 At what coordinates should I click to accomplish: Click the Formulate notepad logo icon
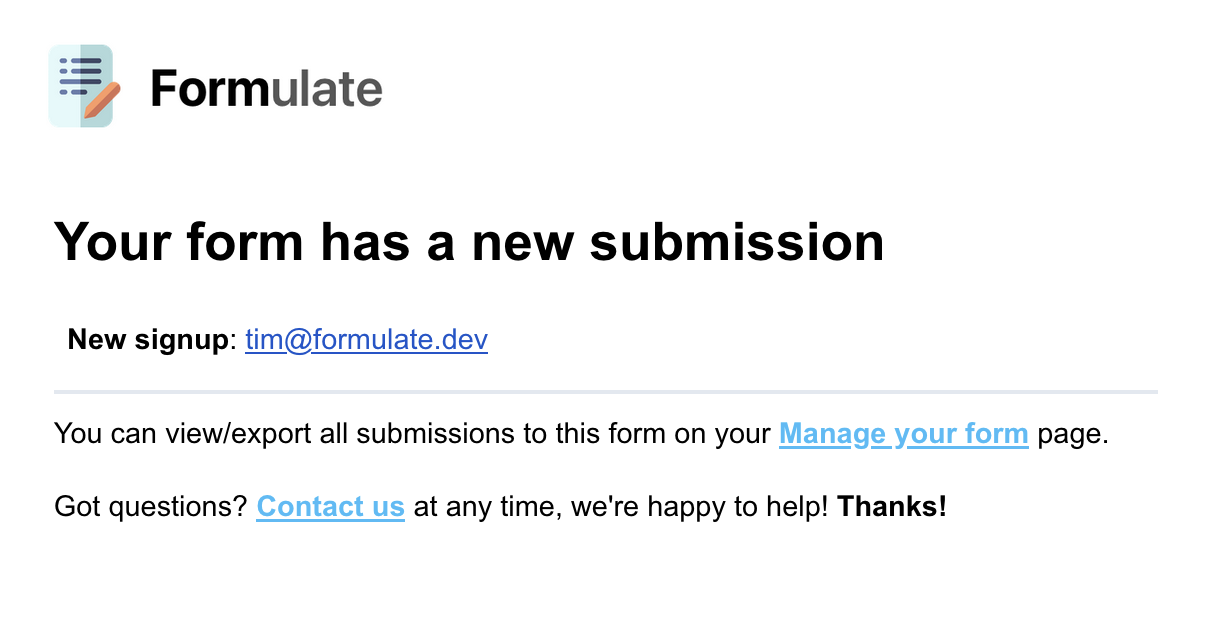[x=82, y=86]
